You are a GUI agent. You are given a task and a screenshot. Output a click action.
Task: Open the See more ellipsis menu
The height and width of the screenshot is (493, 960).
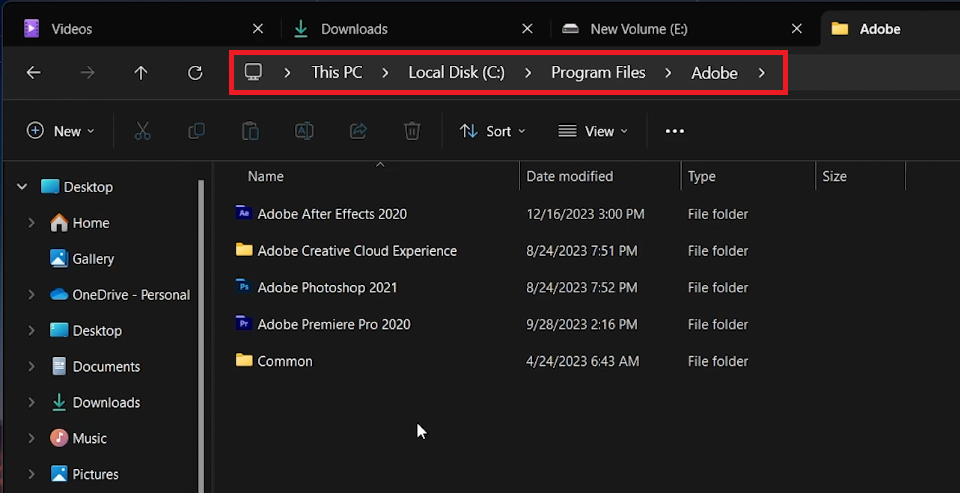pyautogui.click(x=675, y=131)
